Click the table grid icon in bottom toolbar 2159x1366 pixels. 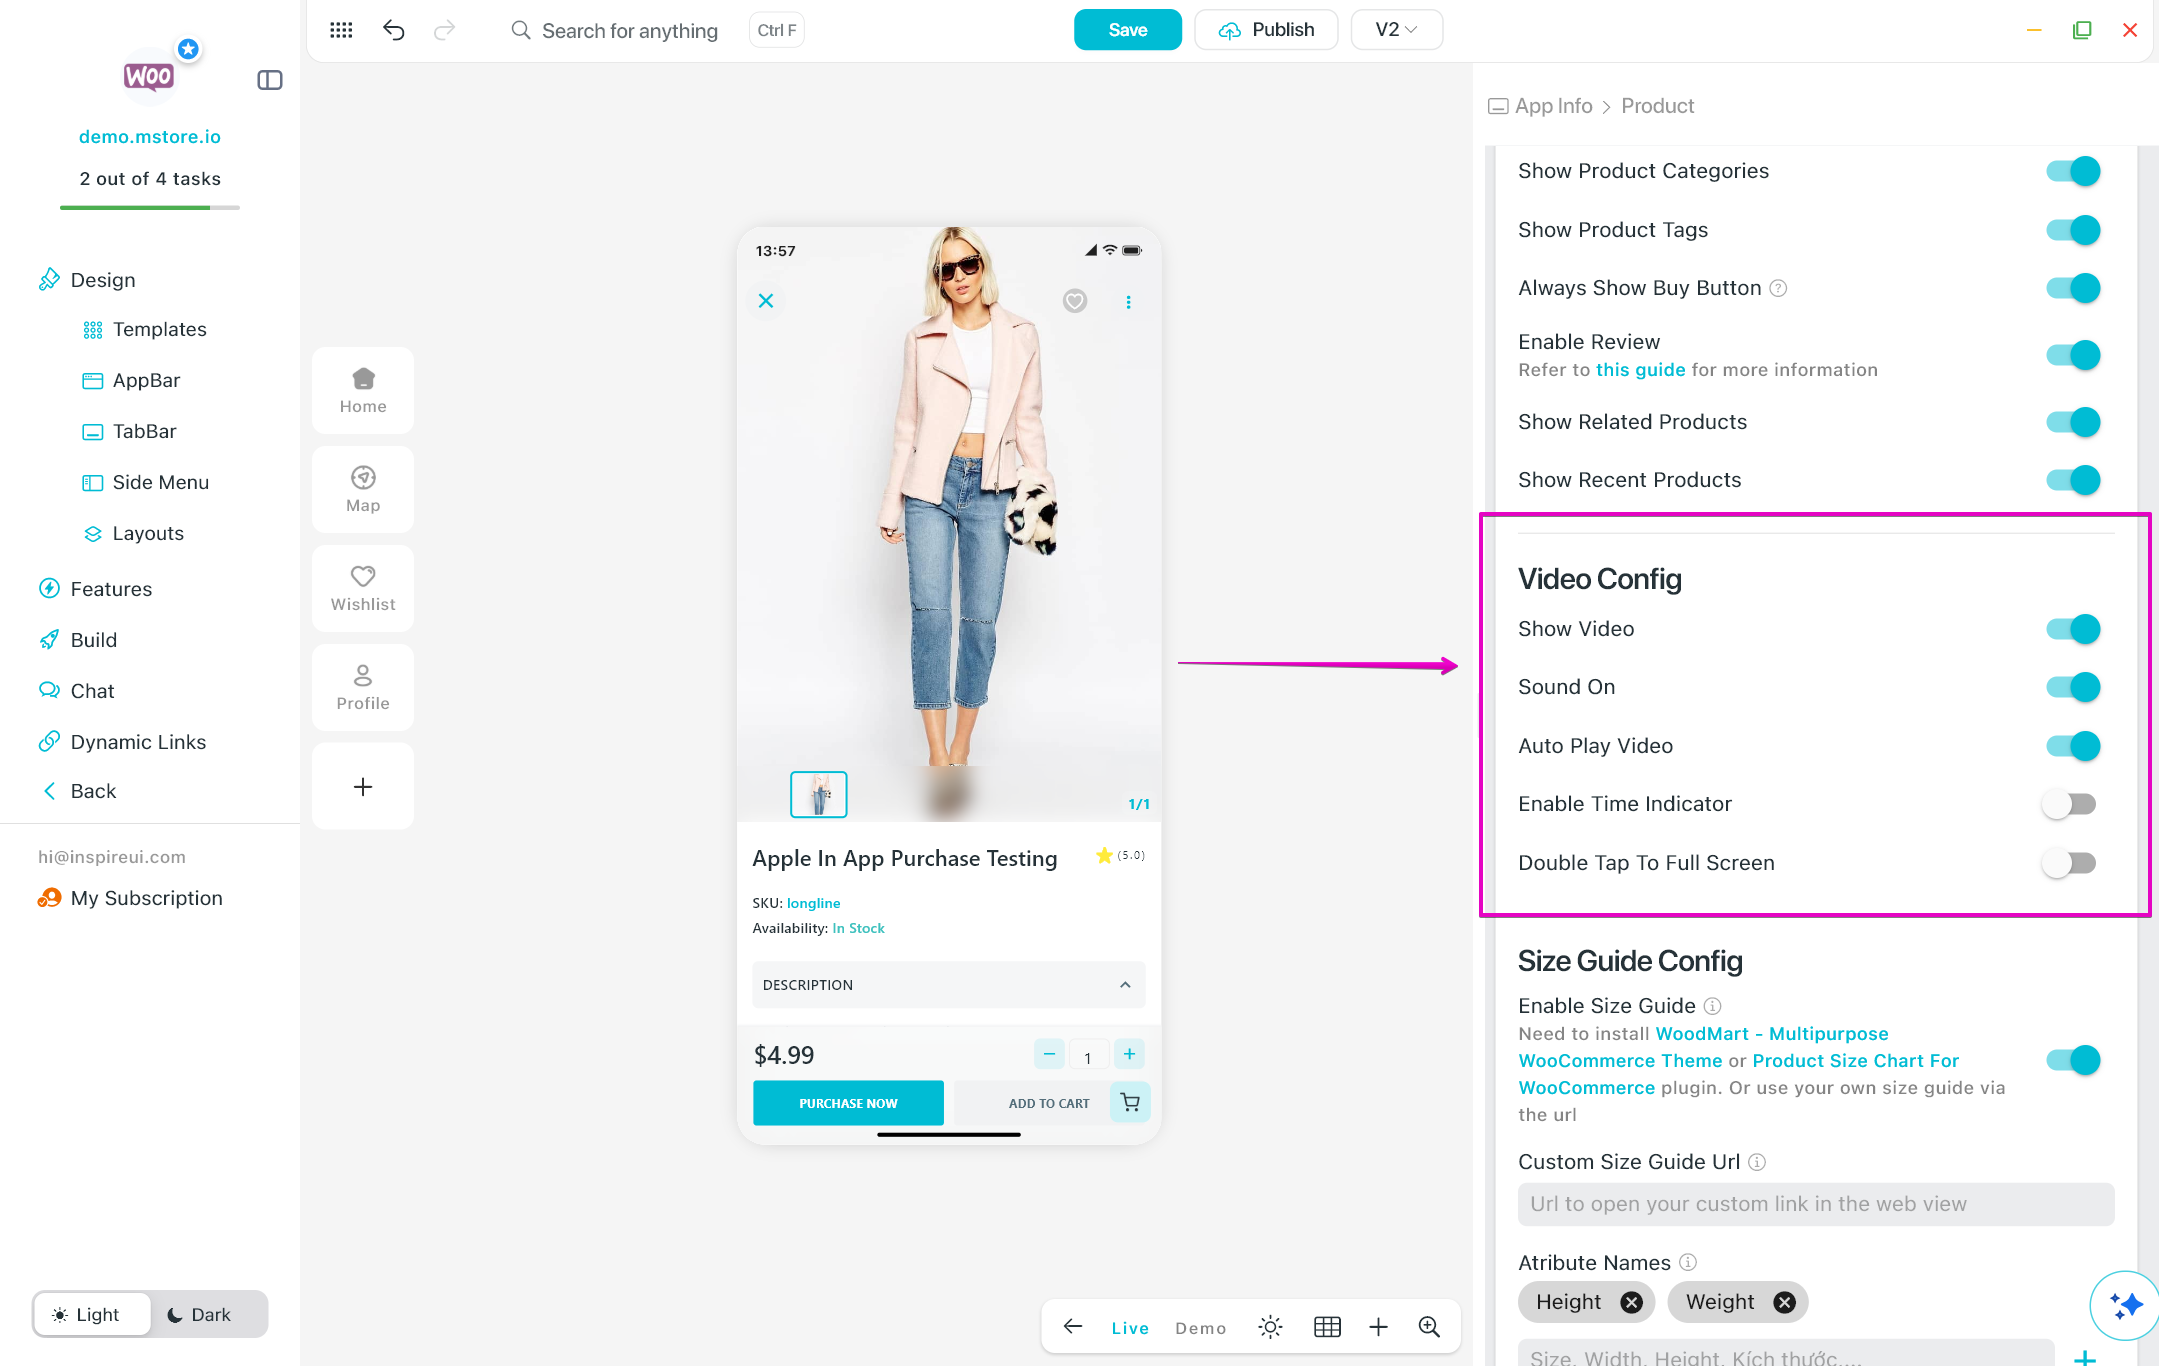click(x=1327, y=1327)
